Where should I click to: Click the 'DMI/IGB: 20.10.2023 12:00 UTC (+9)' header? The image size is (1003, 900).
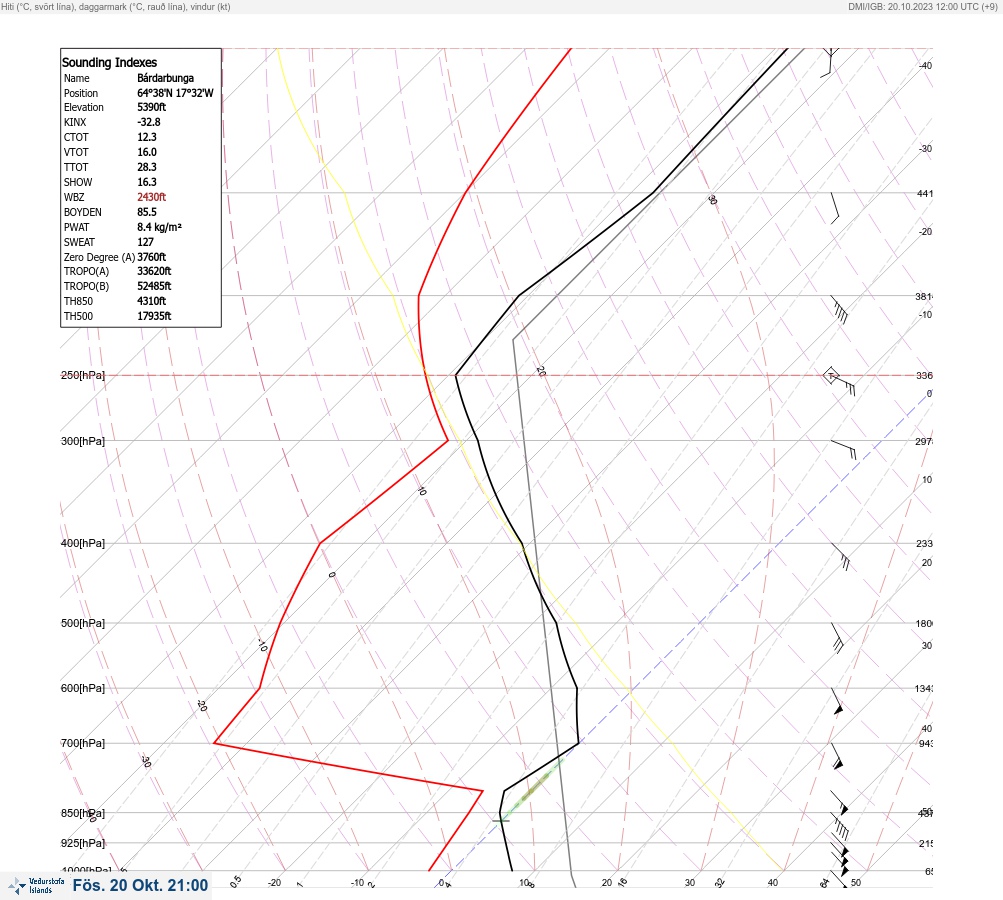tap(922, 7)
